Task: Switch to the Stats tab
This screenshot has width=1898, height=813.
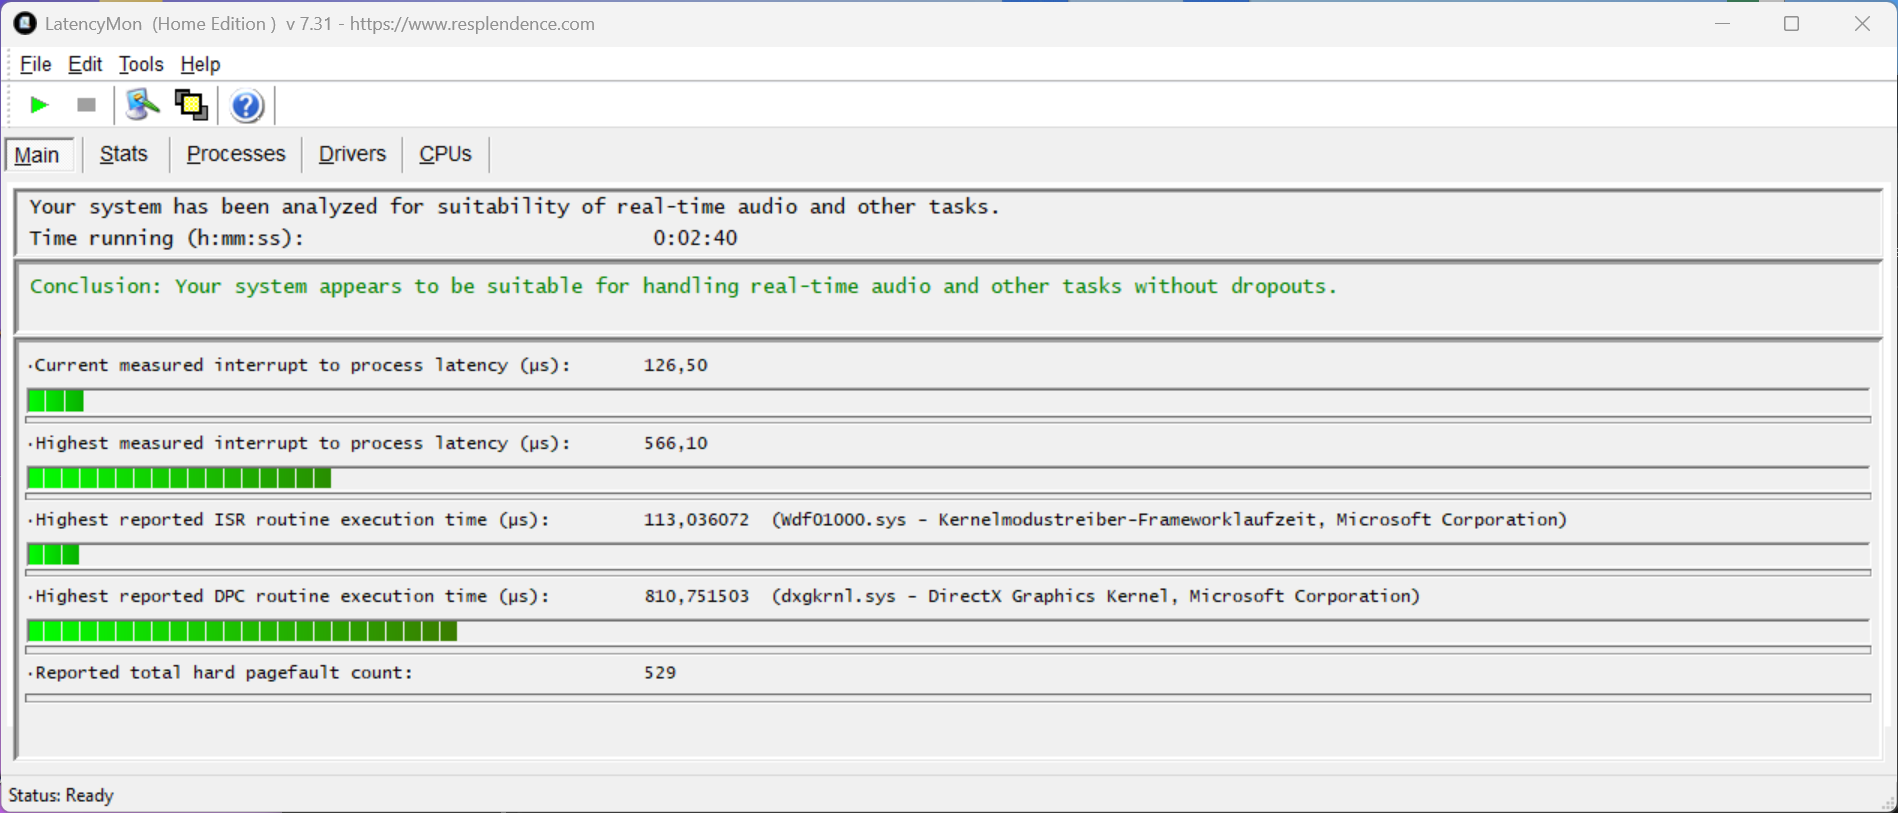Action: click(x=124, y=154)
